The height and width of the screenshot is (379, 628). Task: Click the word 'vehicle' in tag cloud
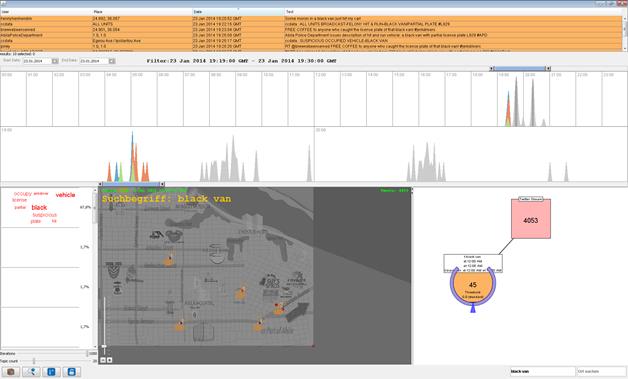click(65, 195)
